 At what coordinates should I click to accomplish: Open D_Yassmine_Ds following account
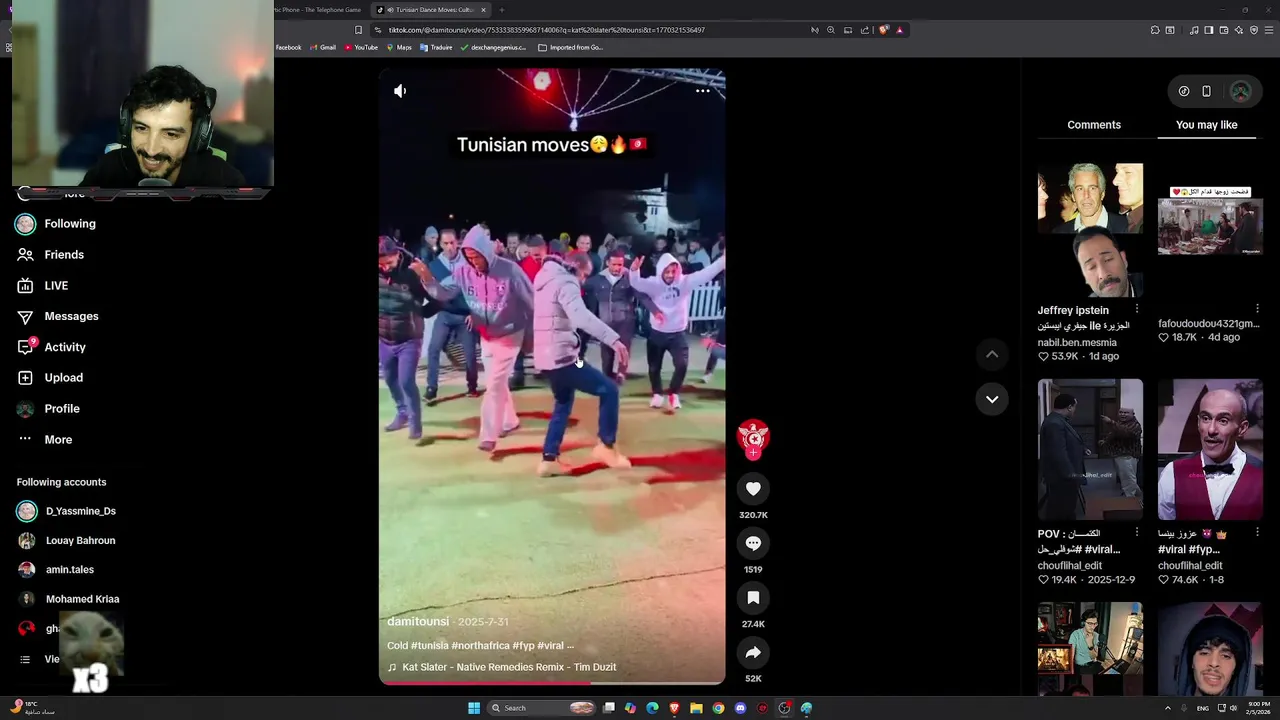(66, 511)
